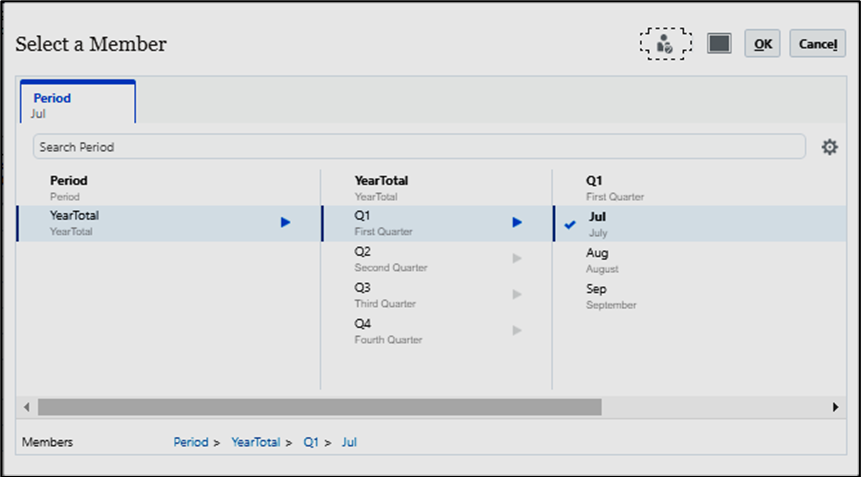Click the Search Period input field
Image resolution: width=861 pixels, height=477 pixels.
[419, 147]
